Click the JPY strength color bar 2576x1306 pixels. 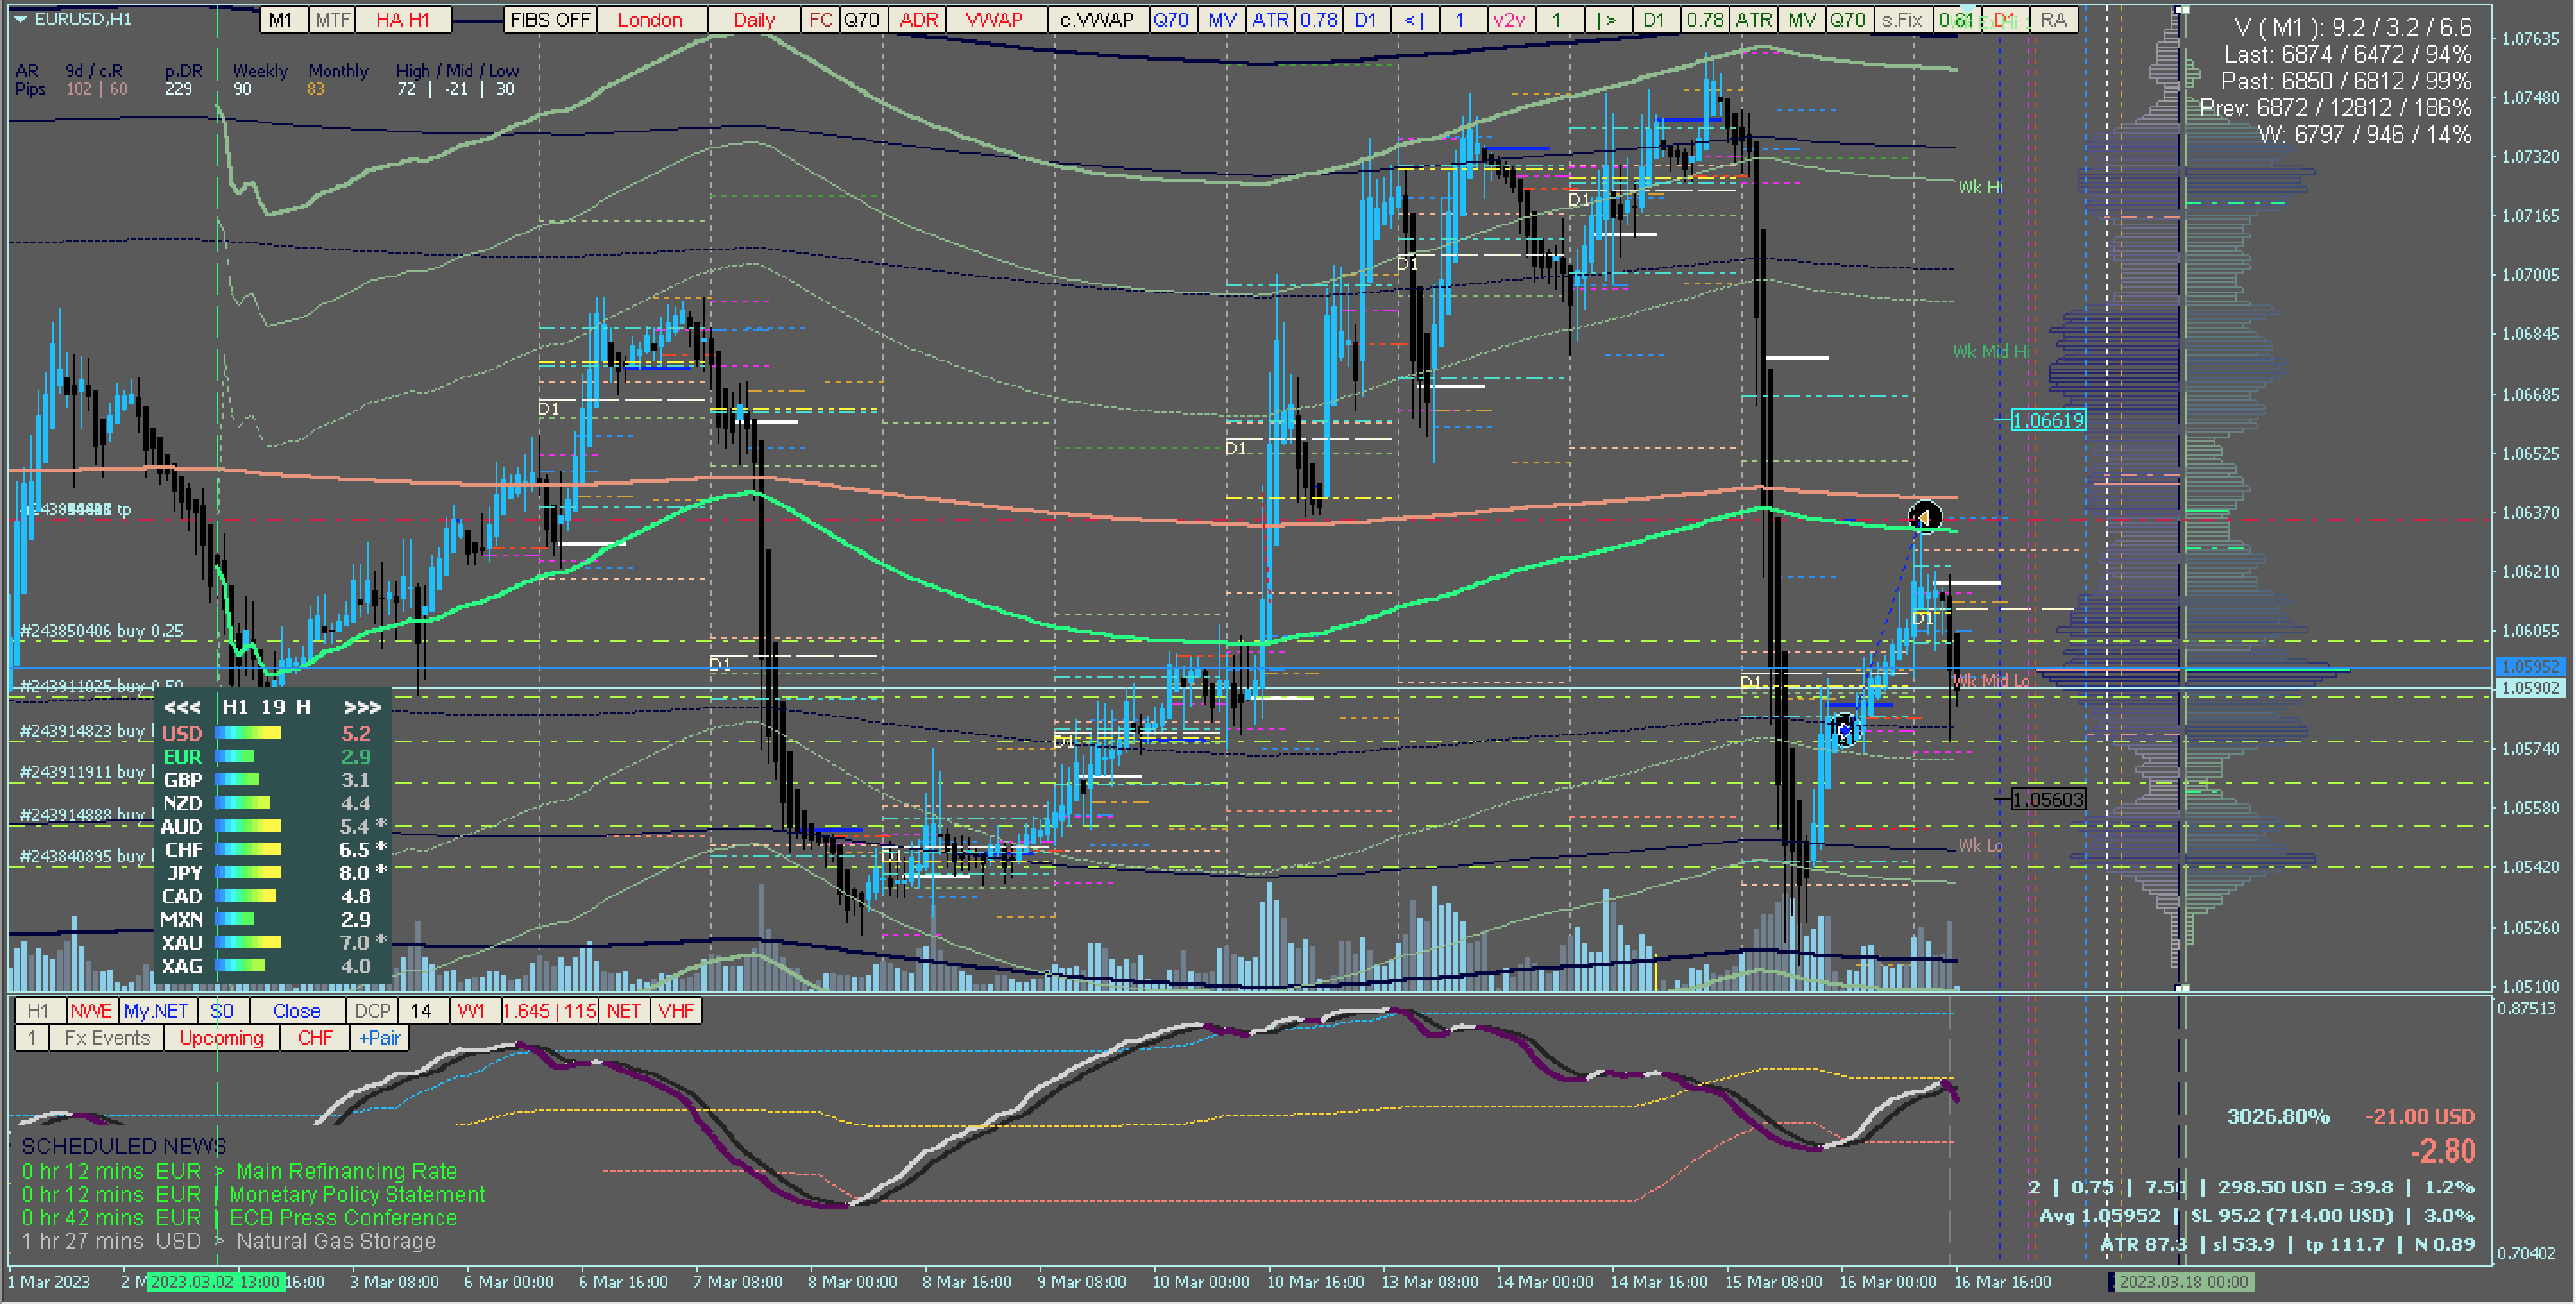pos(248,873)
